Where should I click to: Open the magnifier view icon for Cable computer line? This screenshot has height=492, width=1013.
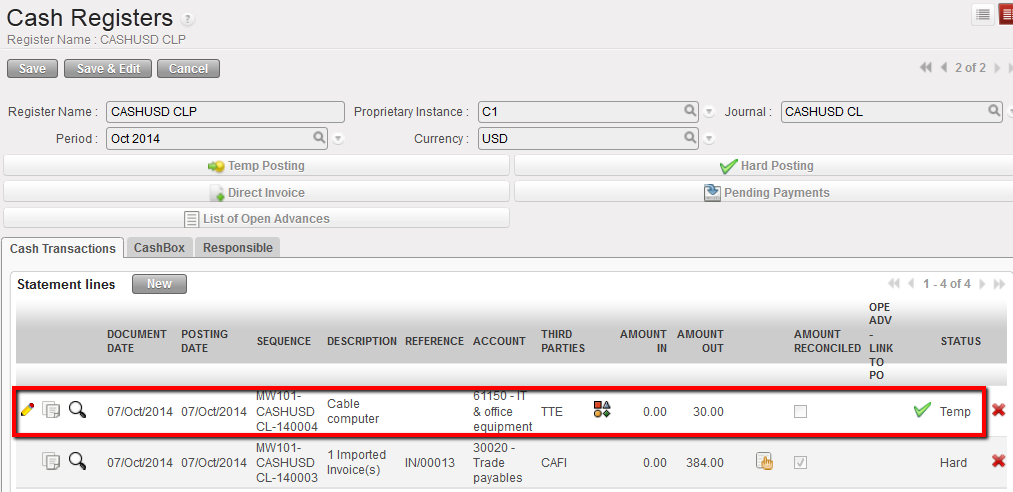point(77,410)
